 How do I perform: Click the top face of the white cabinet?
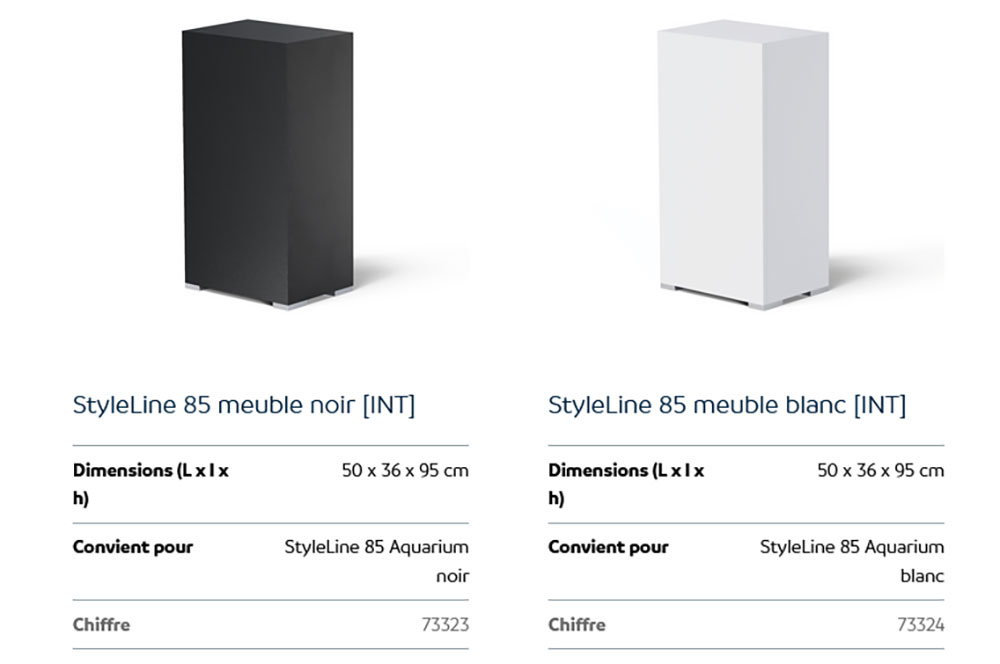pos(744,31)
